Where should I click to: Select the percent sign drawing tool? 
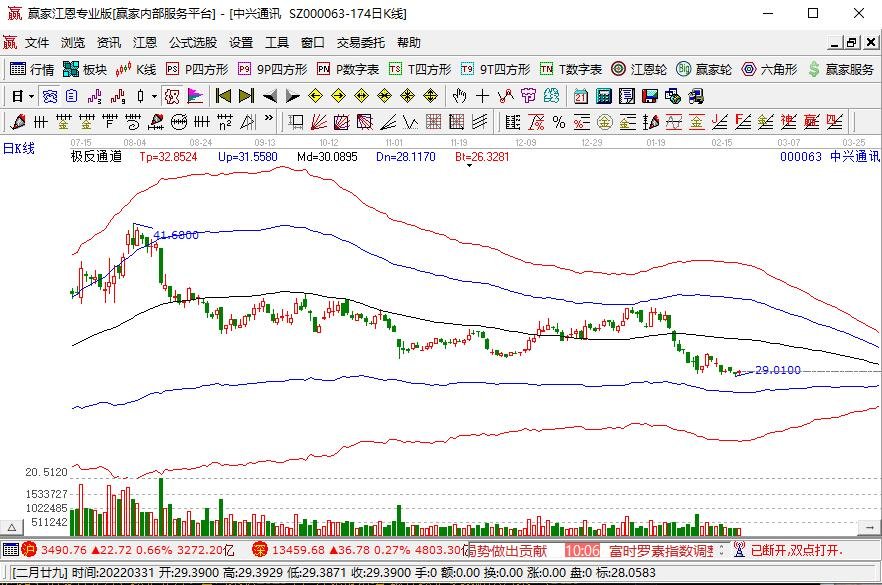click(559, 122)
